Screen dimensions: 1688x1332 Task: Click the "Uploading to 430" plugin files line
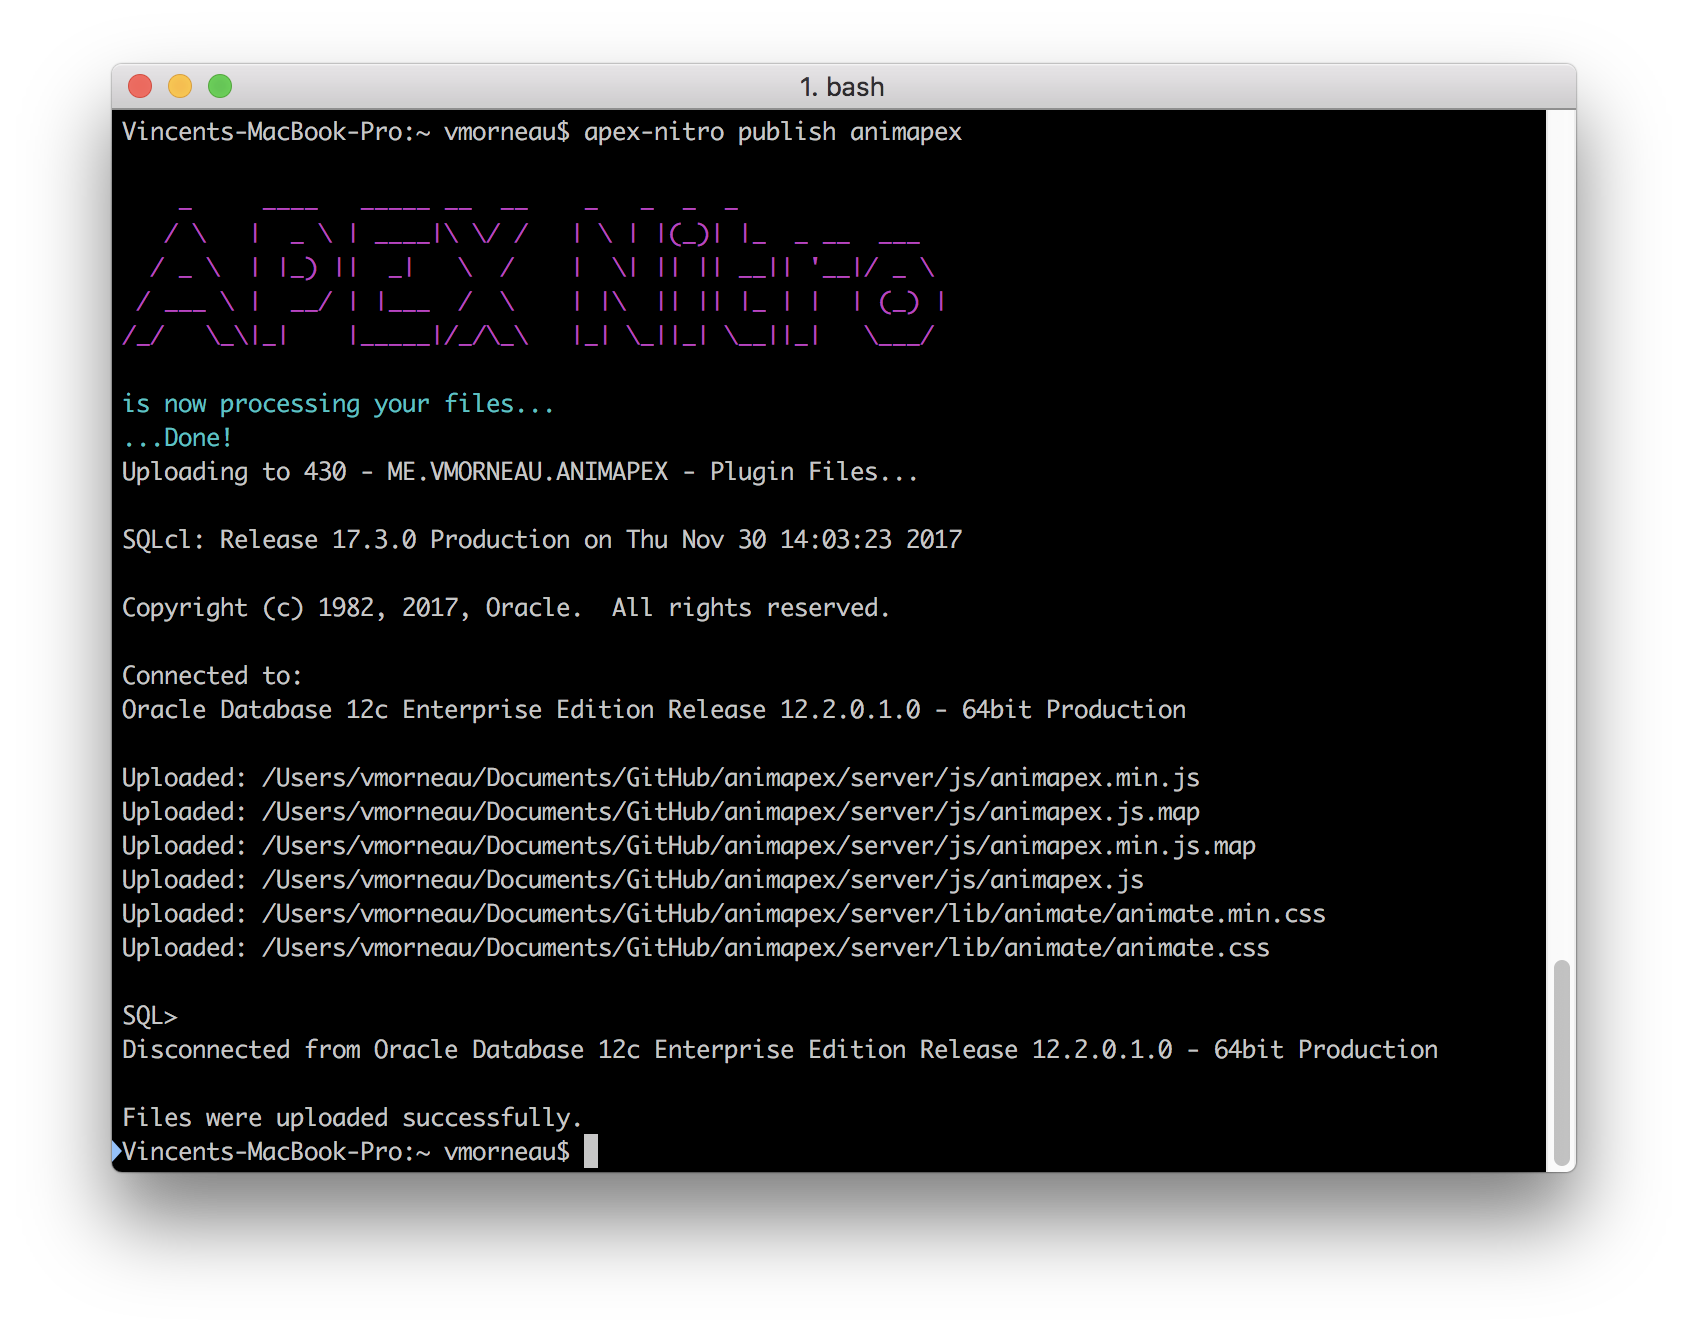tap(519, 472)
